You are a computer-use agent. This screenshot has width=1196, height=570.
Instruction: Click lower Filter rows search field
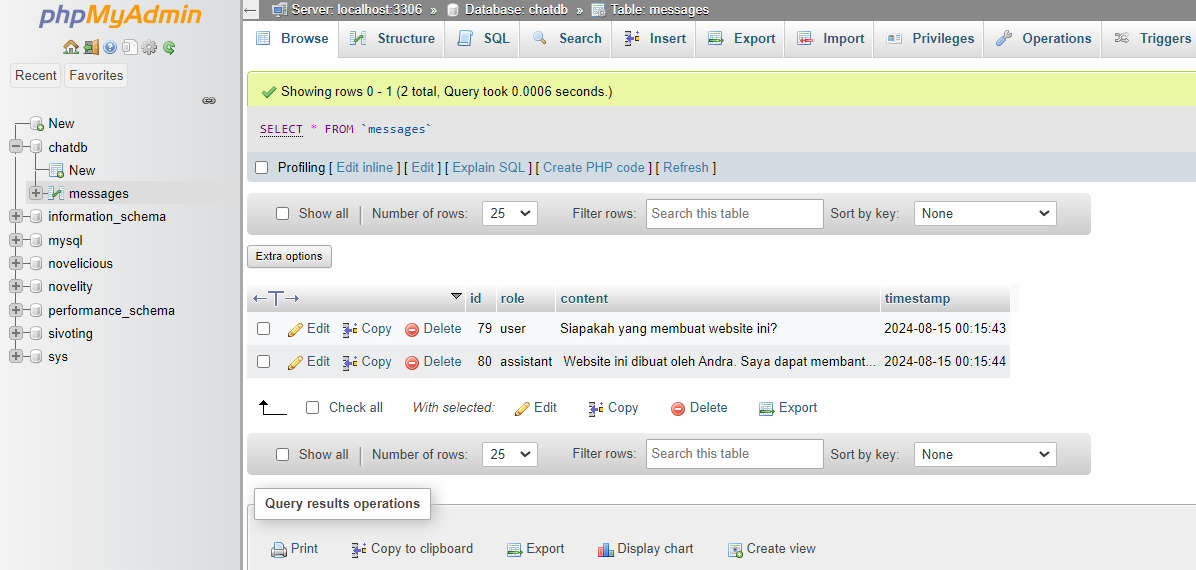tap(735, 453)
